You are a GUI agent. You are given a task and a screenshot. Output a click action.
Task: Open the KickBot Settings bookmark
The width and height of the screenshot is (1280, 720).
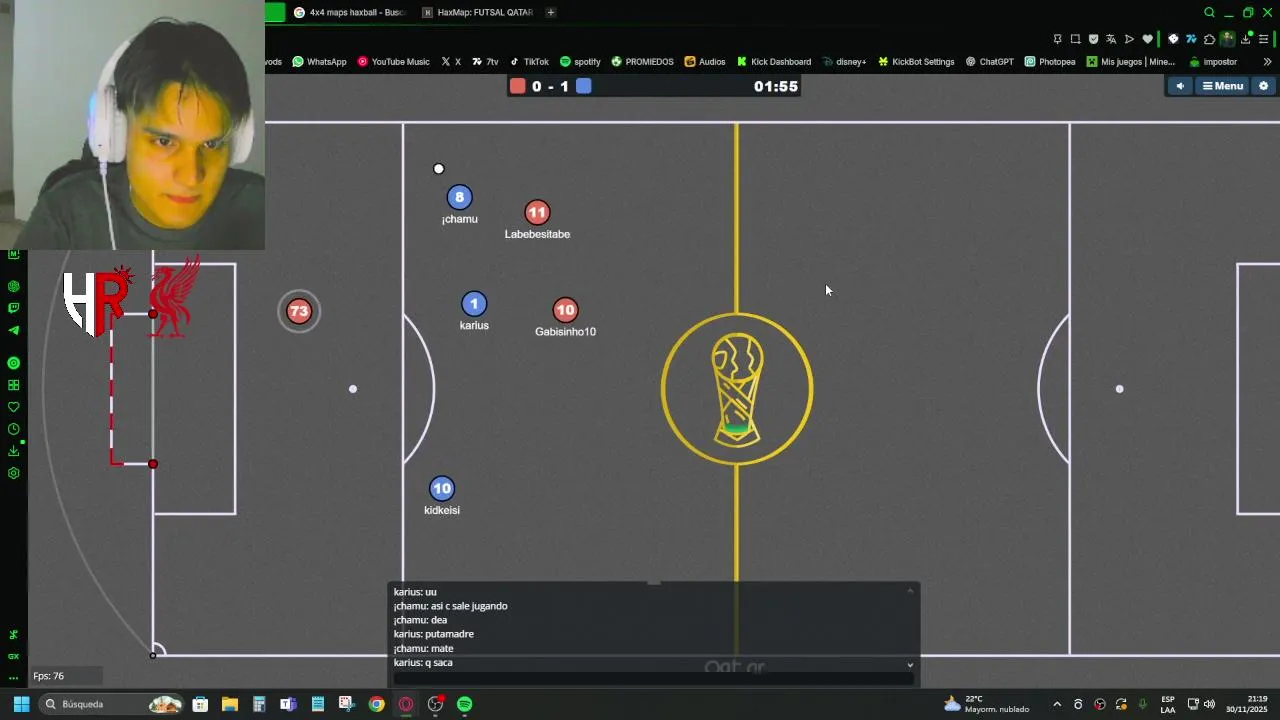916,62
